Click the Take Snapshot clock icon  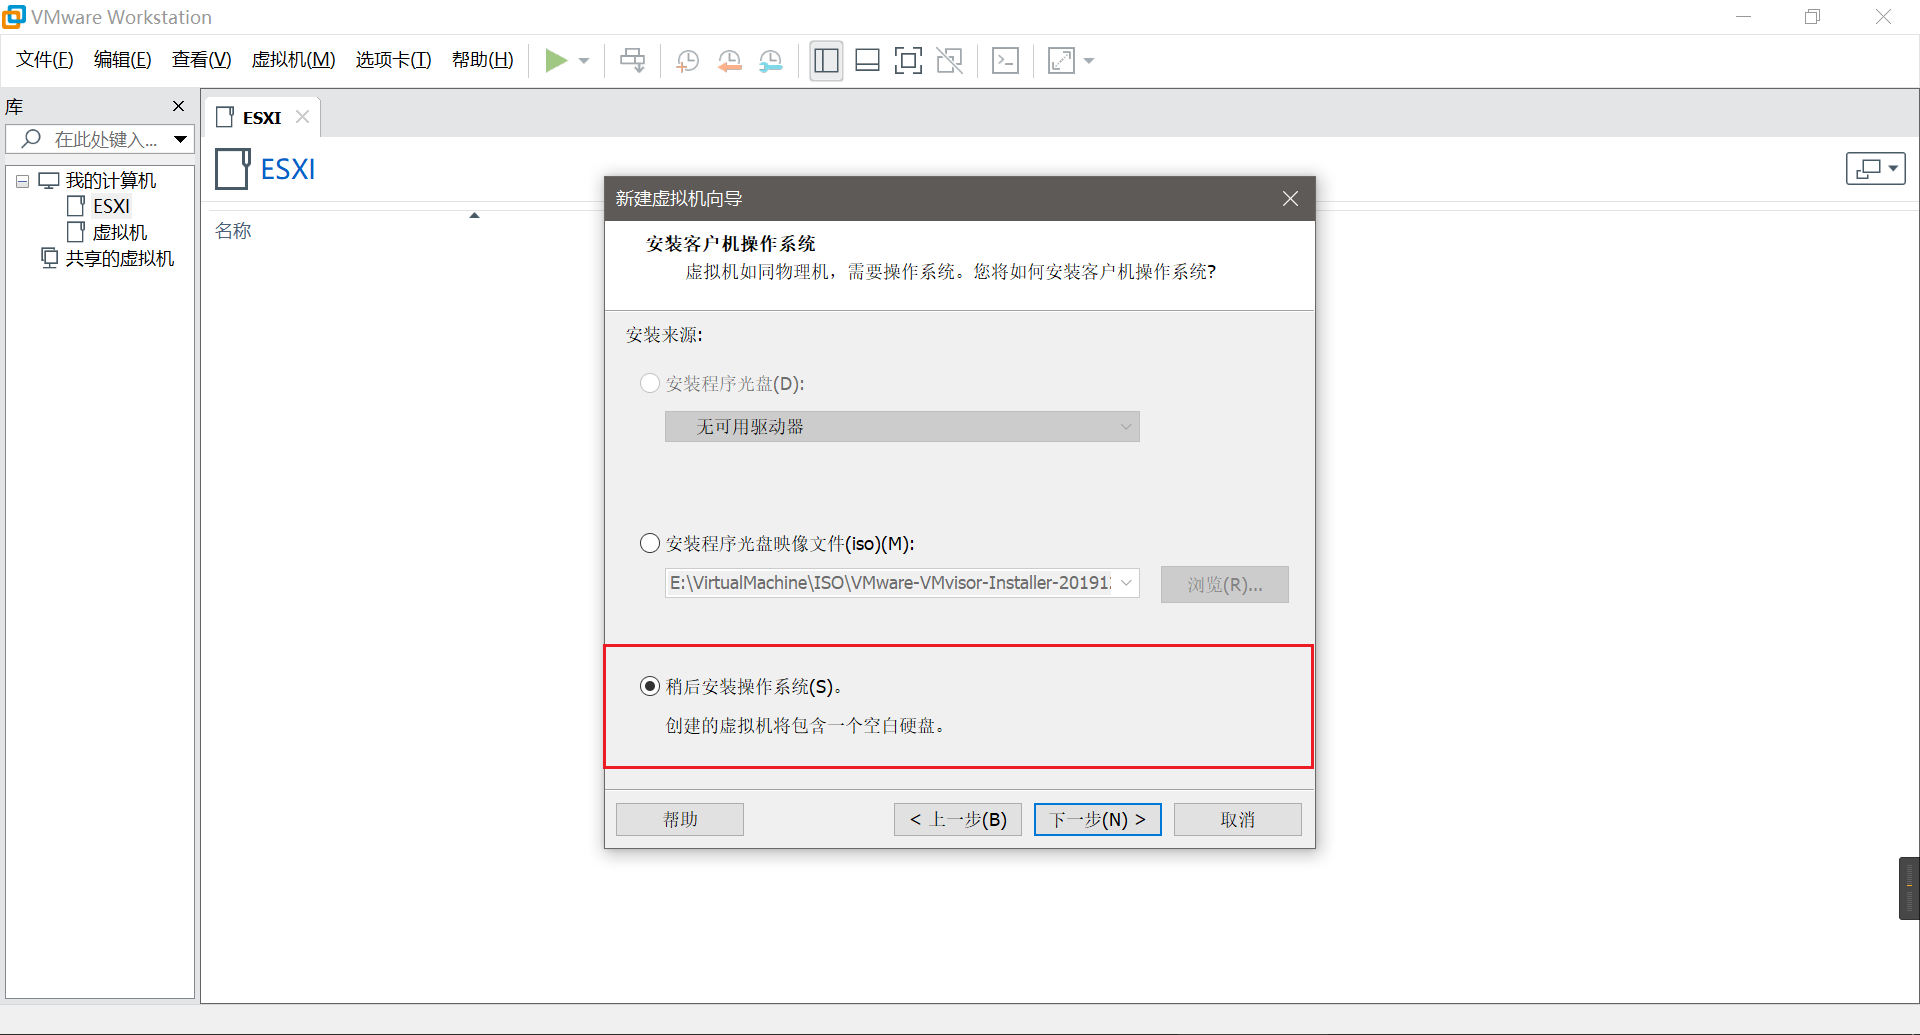click(687, 61)
